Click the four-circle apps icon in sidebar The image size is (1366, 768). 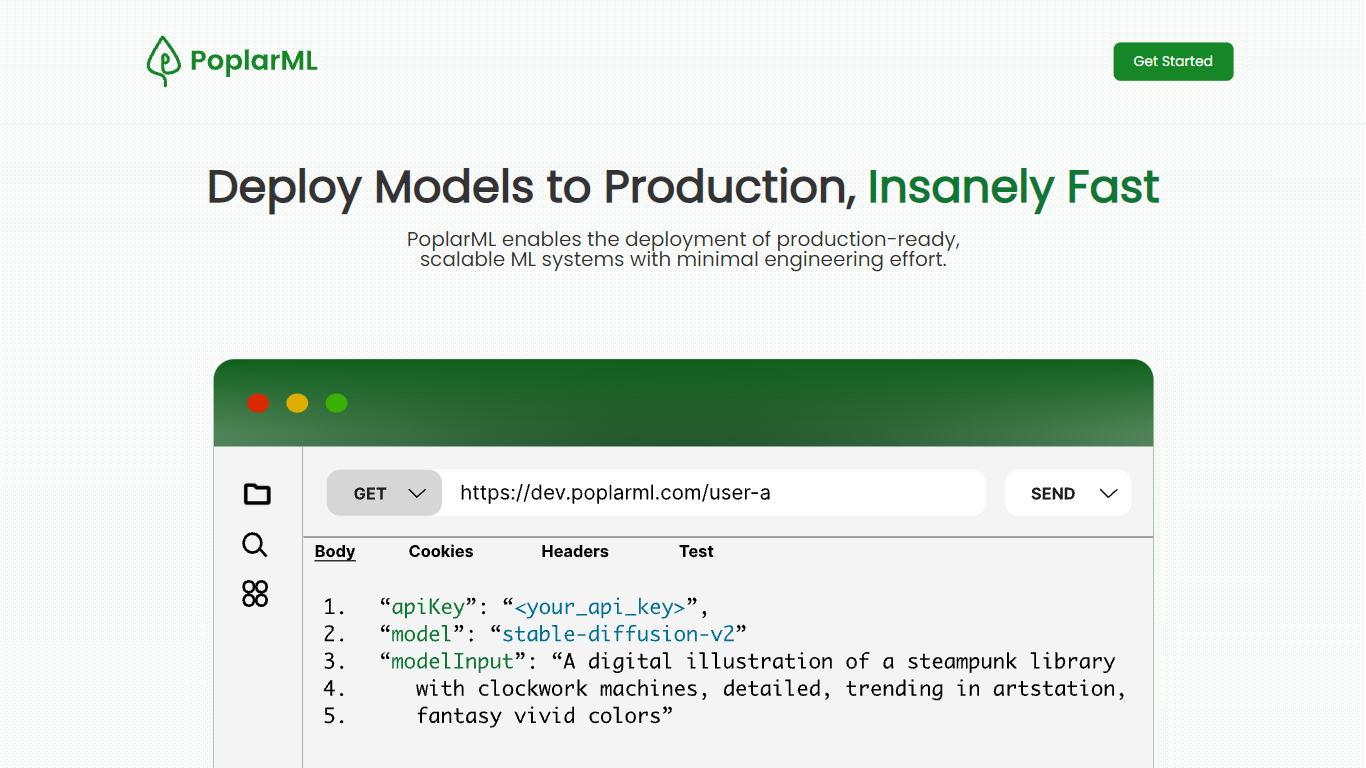pos(255,593)
